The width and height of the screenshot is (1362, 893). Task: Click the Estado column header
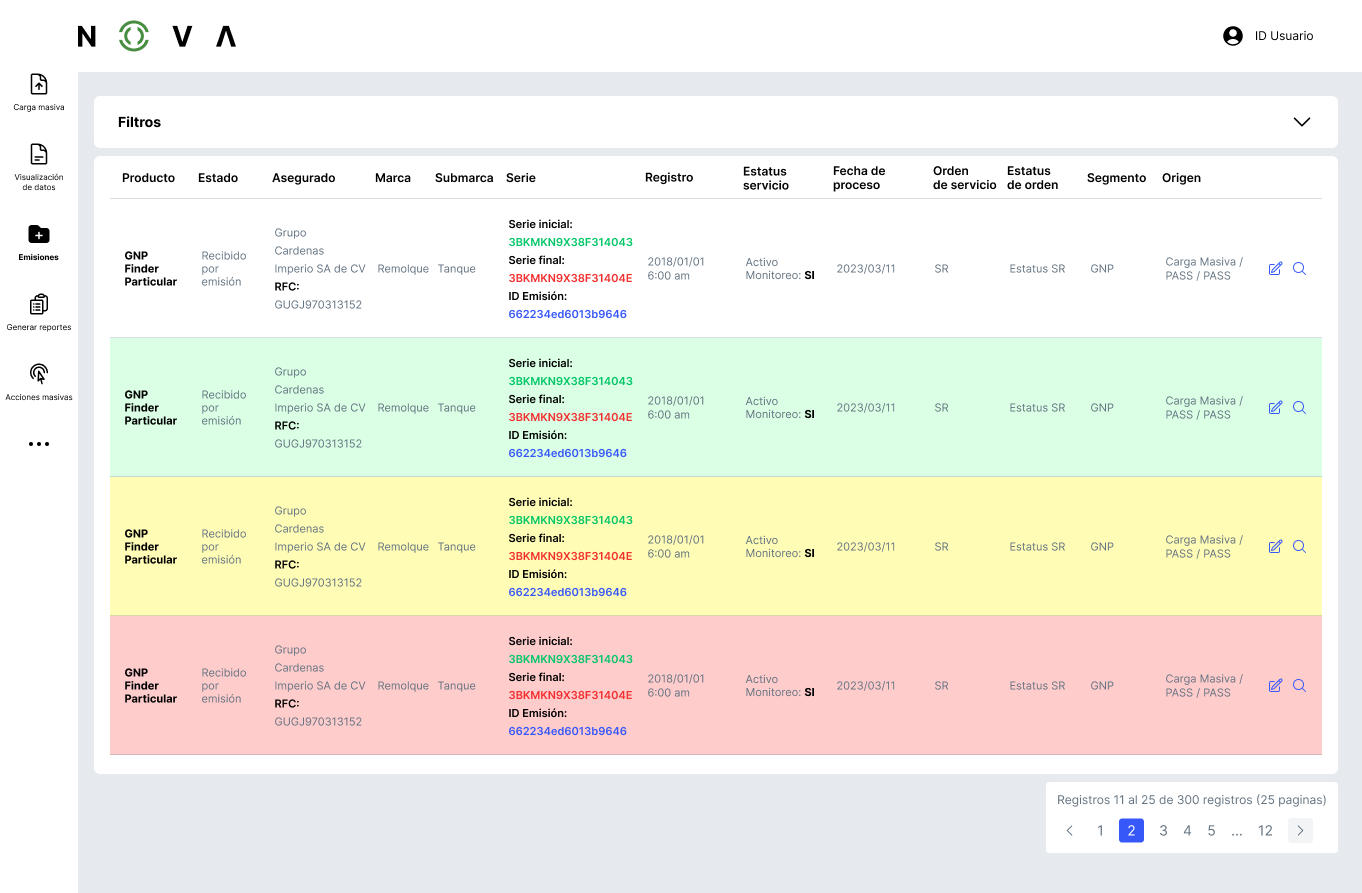click(x=218, y=178)
